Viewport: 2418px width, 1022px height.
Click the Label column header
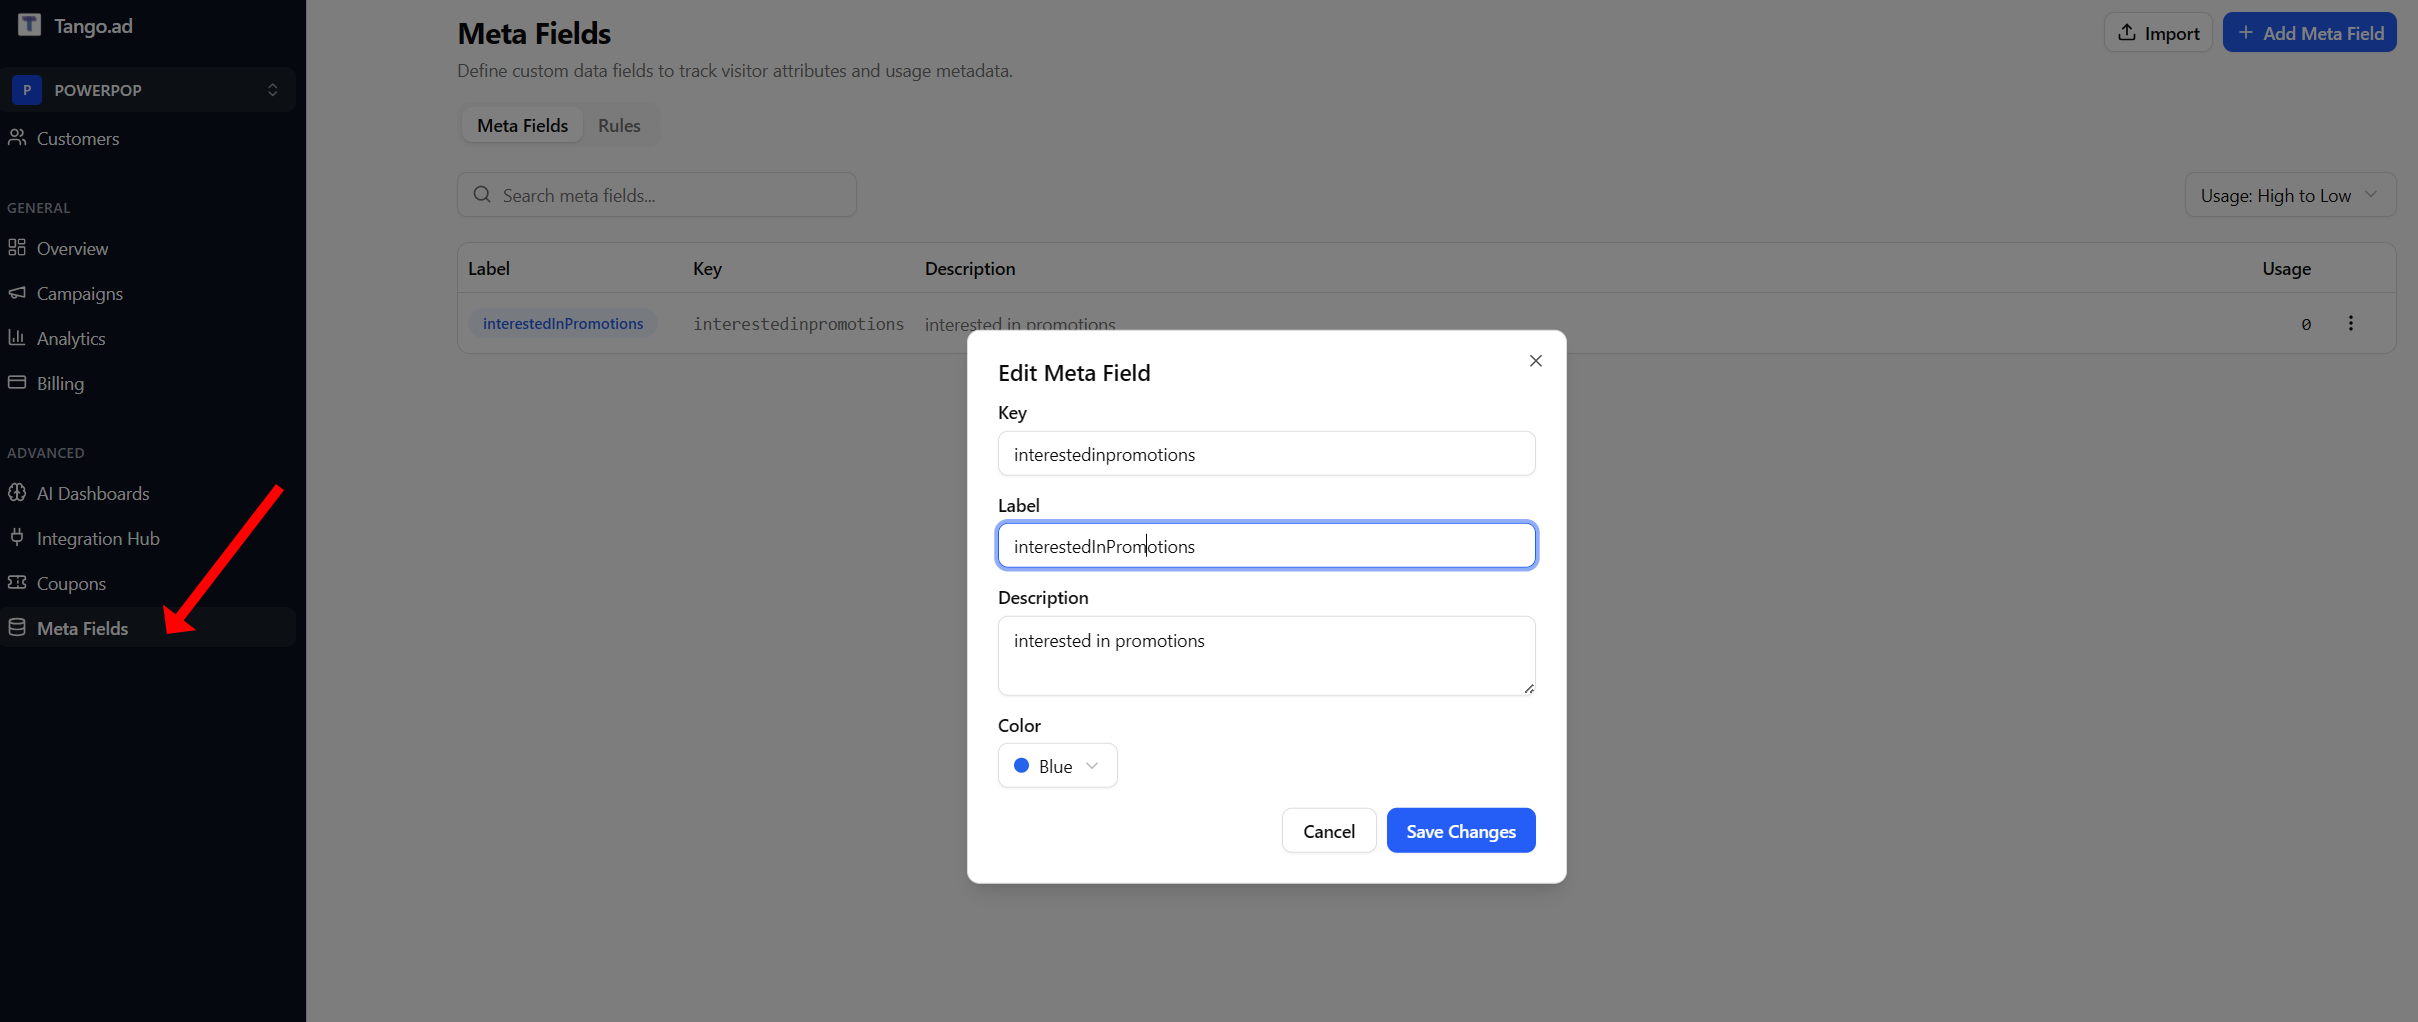(489, 269)
